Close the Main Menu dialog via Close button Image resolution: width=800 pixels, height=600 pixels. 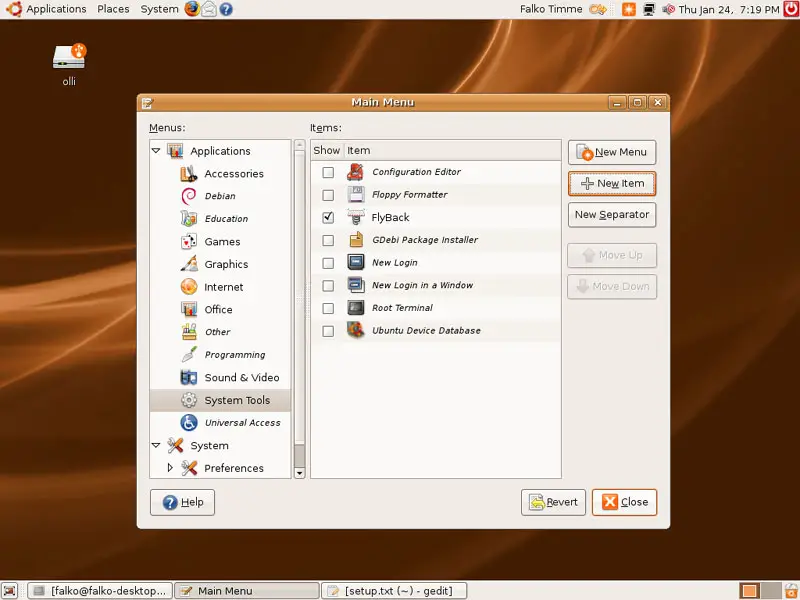click(624, 503)
